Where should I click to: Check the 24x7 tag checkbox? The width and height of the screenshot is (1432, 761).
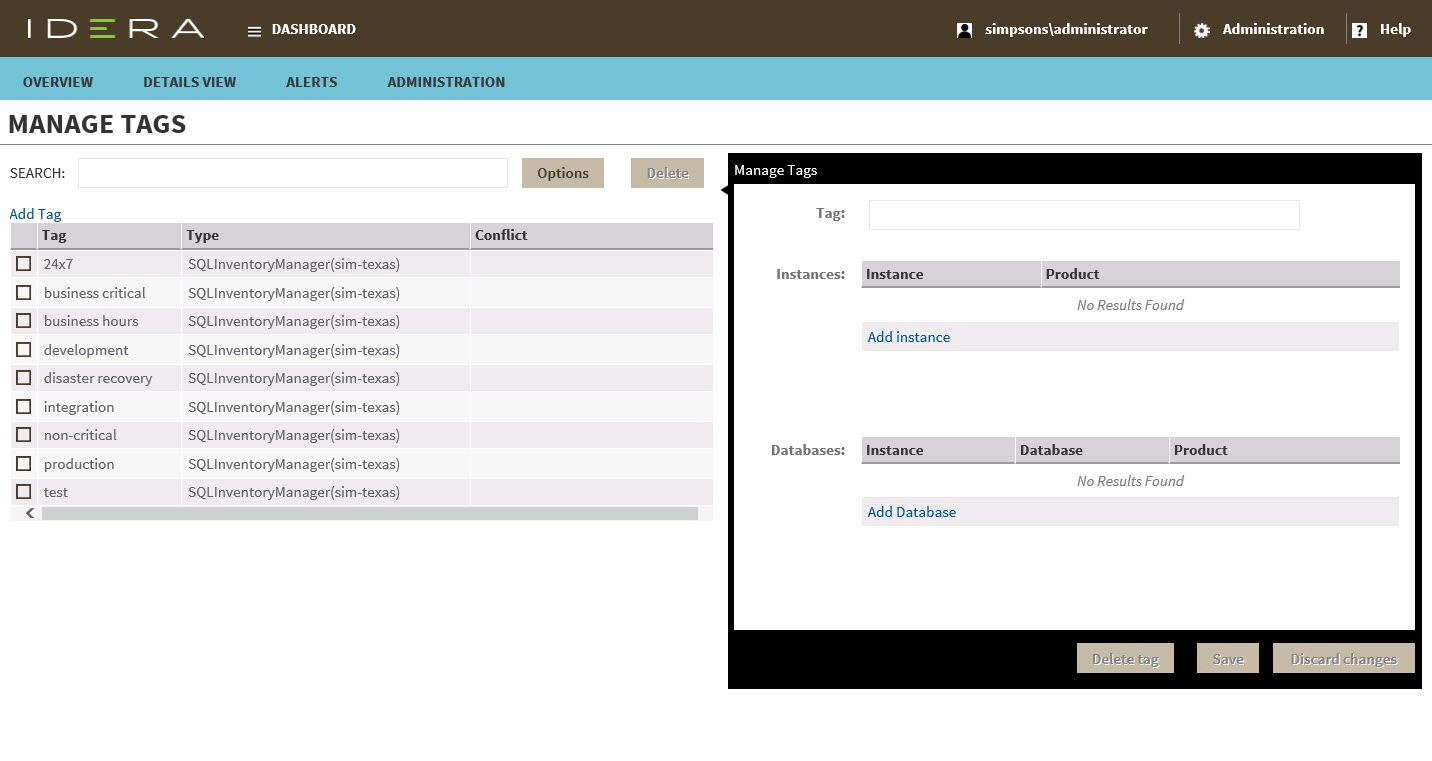(x=23, y=263)
